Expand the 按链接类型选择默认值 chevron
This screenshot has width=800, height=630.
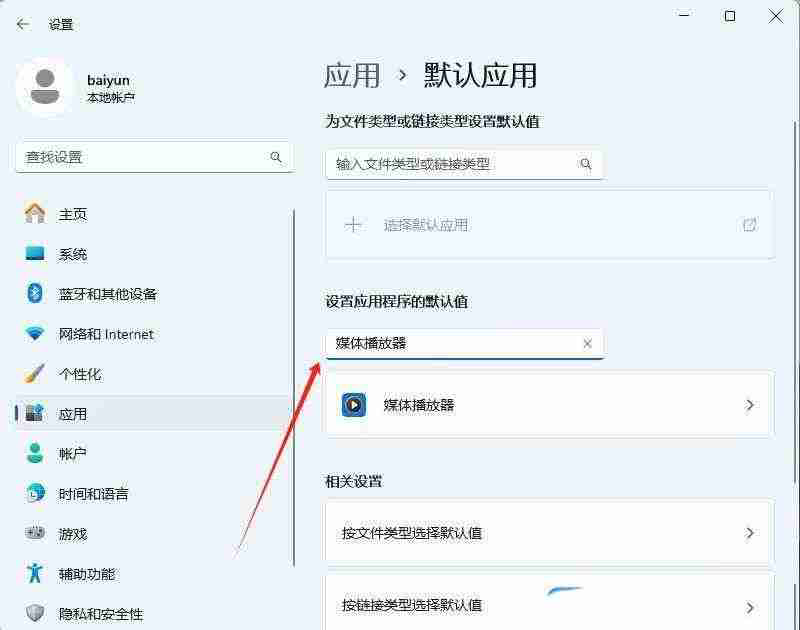coord(749,607)
